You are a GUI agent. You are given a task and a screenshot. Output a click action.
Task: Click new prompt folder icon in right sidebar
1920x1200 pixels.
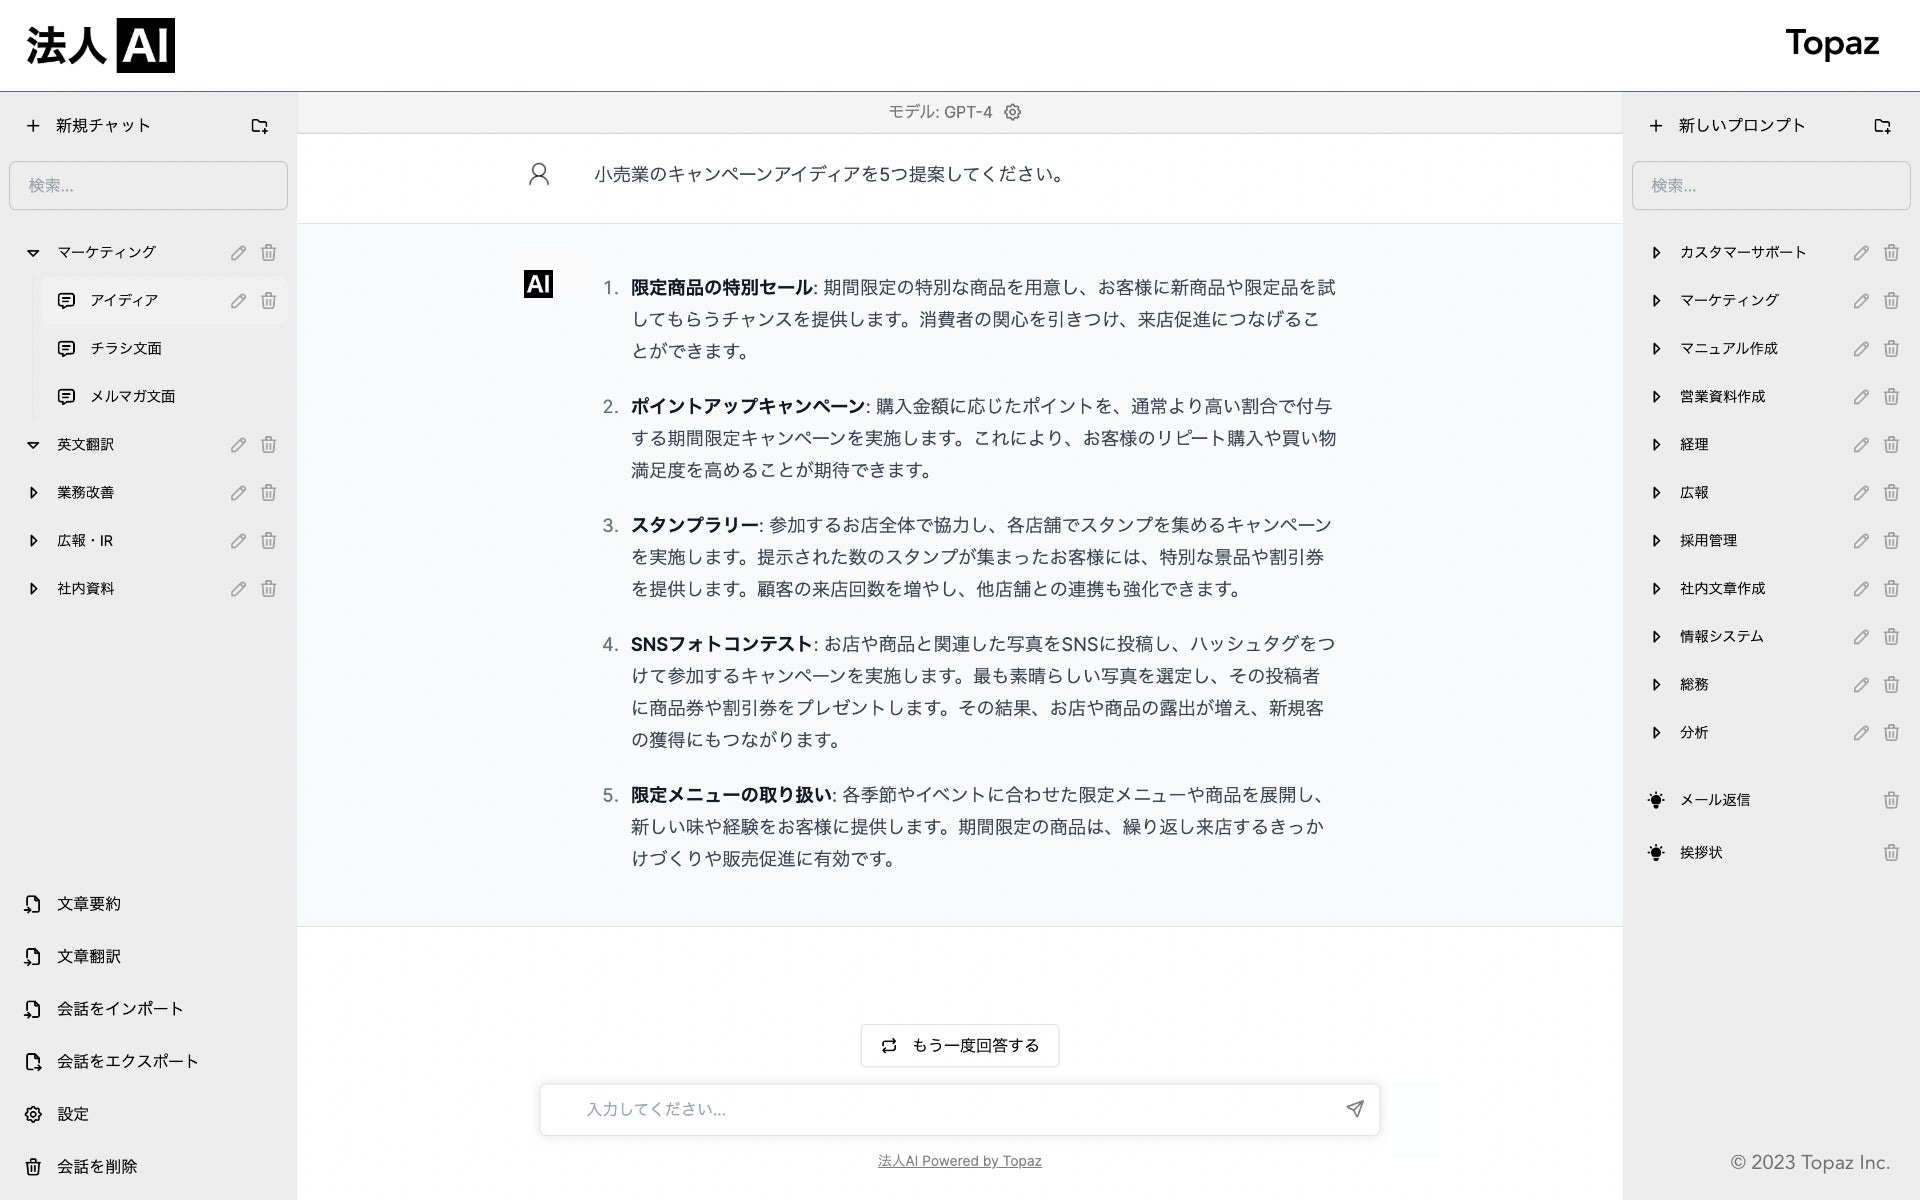1882,126
